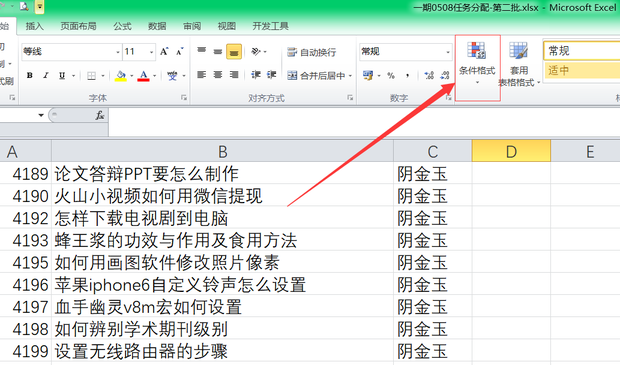620x365 pixels.
Task: Open the 数字 group dialog launcher
Action: coord(448,97)
